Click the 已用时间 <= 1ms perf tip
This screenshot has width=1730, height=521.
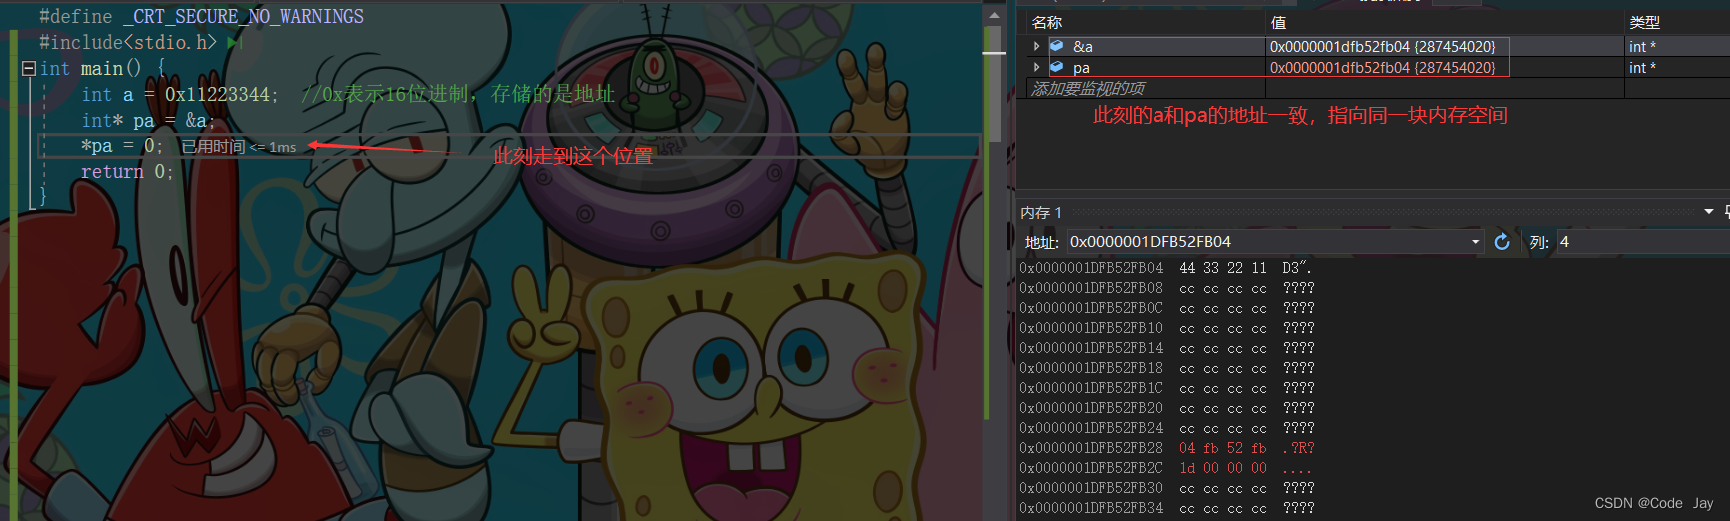pos(238,147)
